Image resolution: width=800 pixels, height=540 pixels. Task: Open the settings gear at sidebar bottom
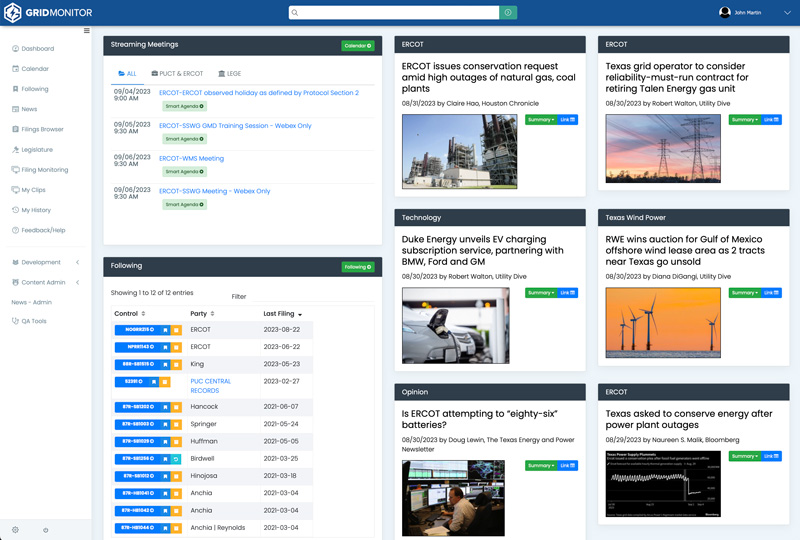(15, 530)
